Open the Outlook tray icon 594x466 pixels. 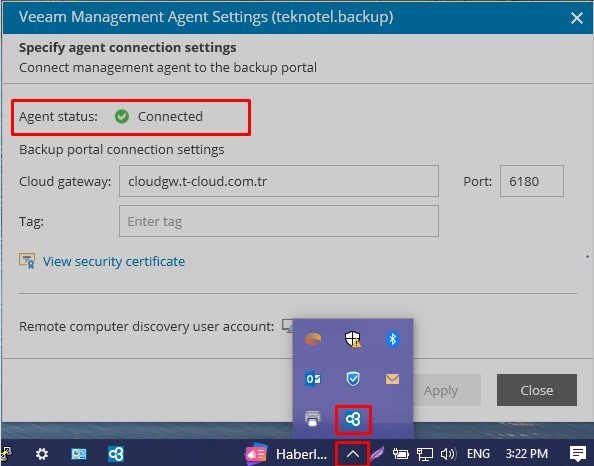pyautogui.click(x=313, y=378)
